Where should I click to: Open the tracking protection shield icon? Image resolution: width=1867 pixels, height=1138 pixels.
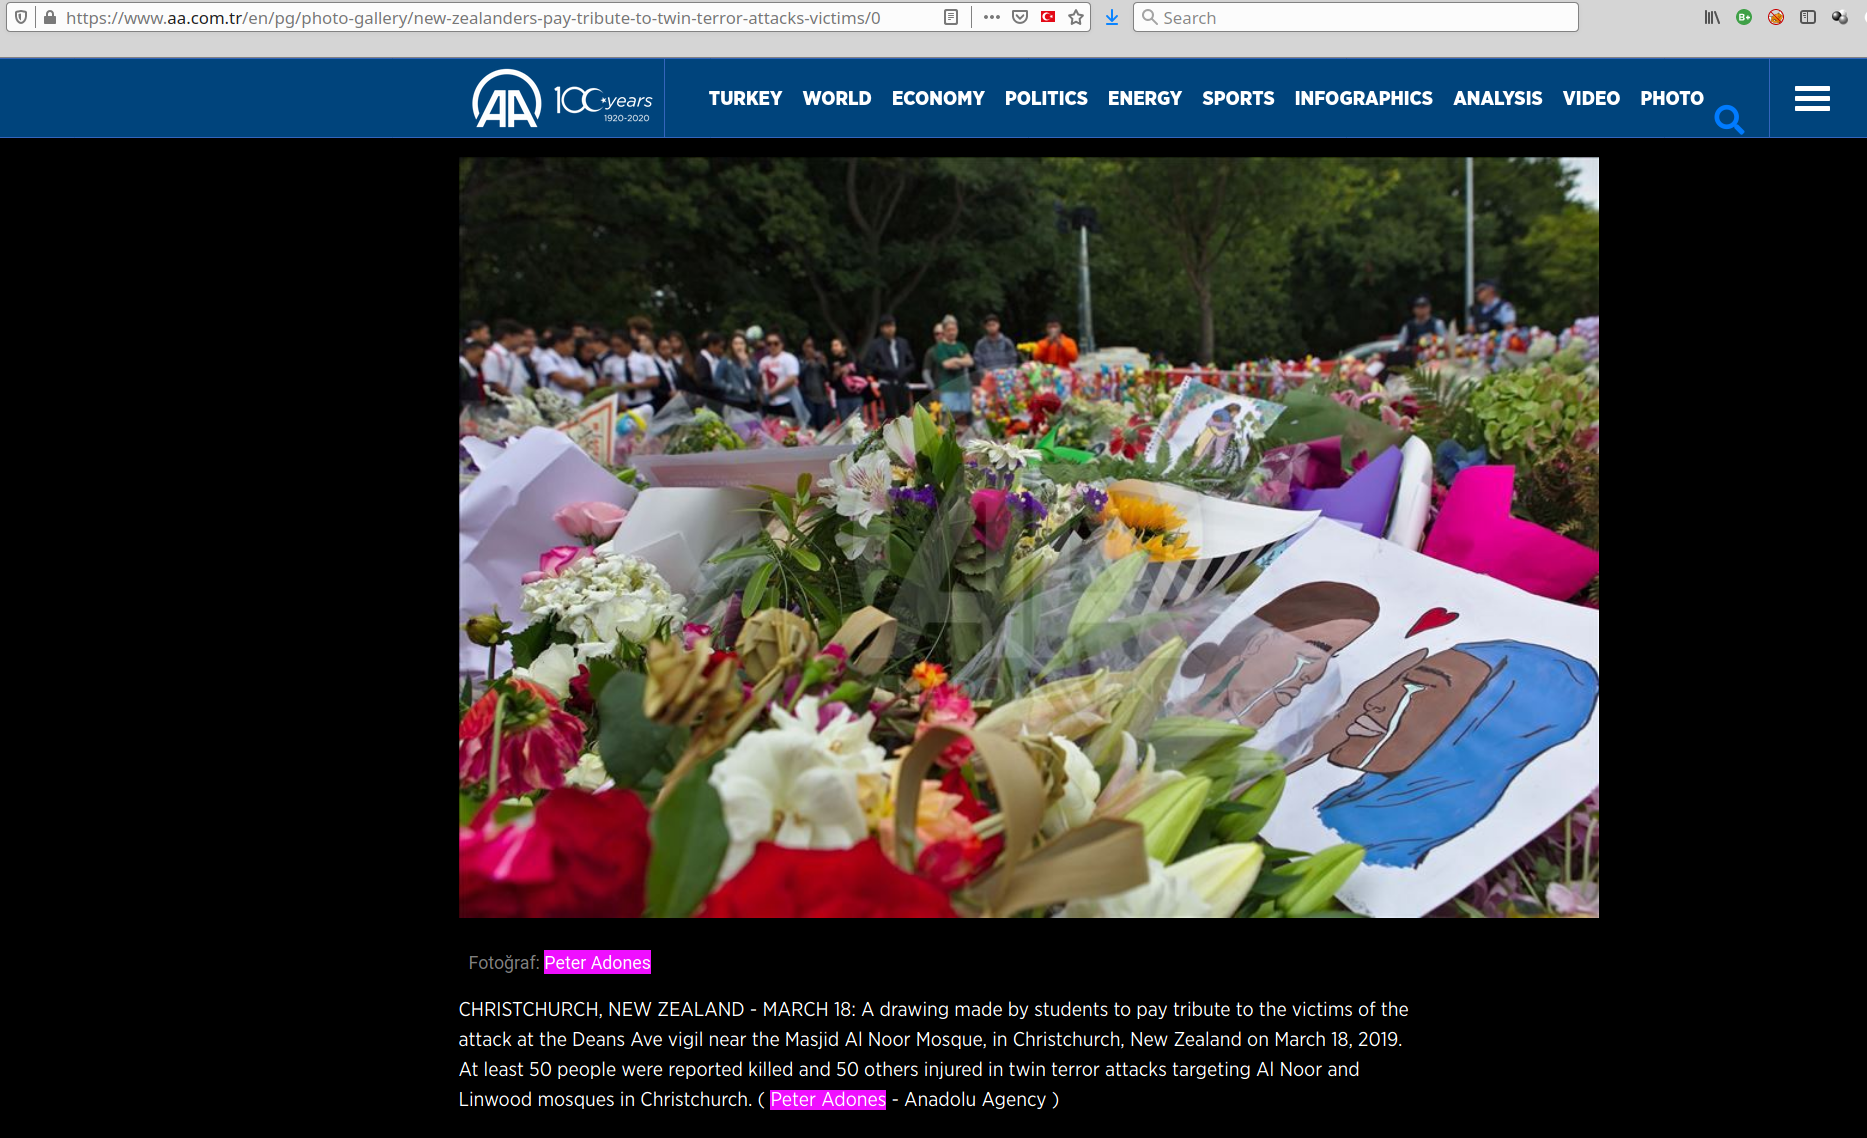coord(21,17)
